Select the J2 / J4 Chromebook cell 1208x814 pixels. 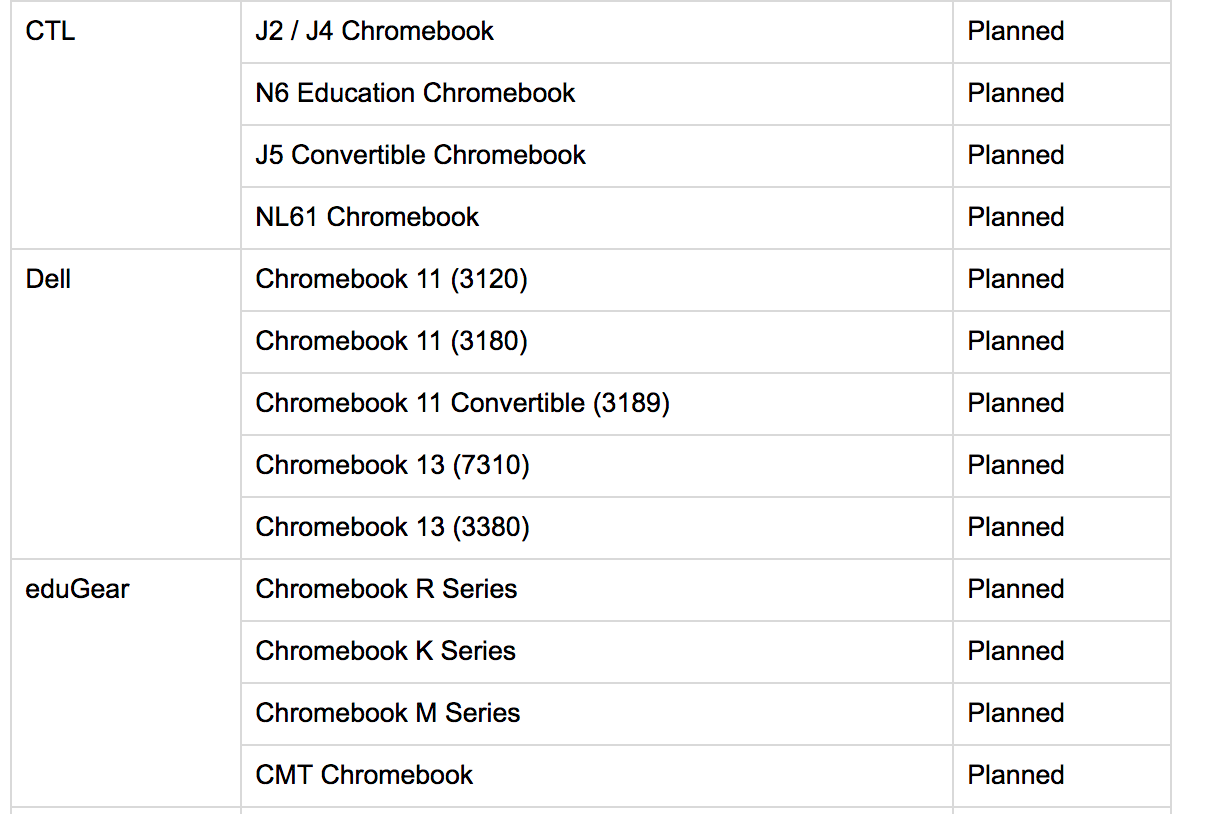pos(374,31)
